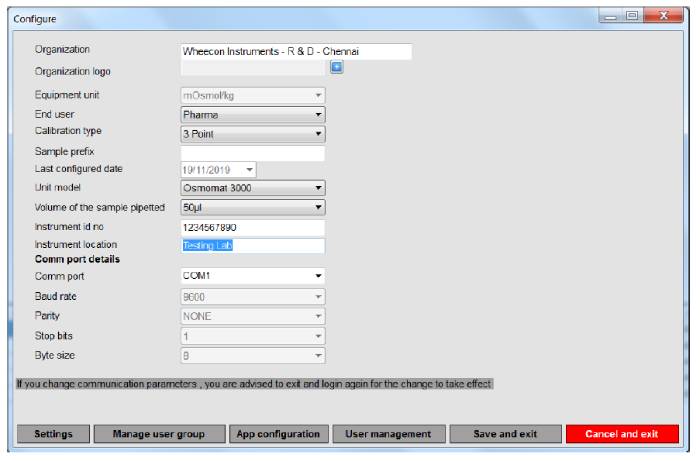Open the Unit model dropdown

coord(253,188)
